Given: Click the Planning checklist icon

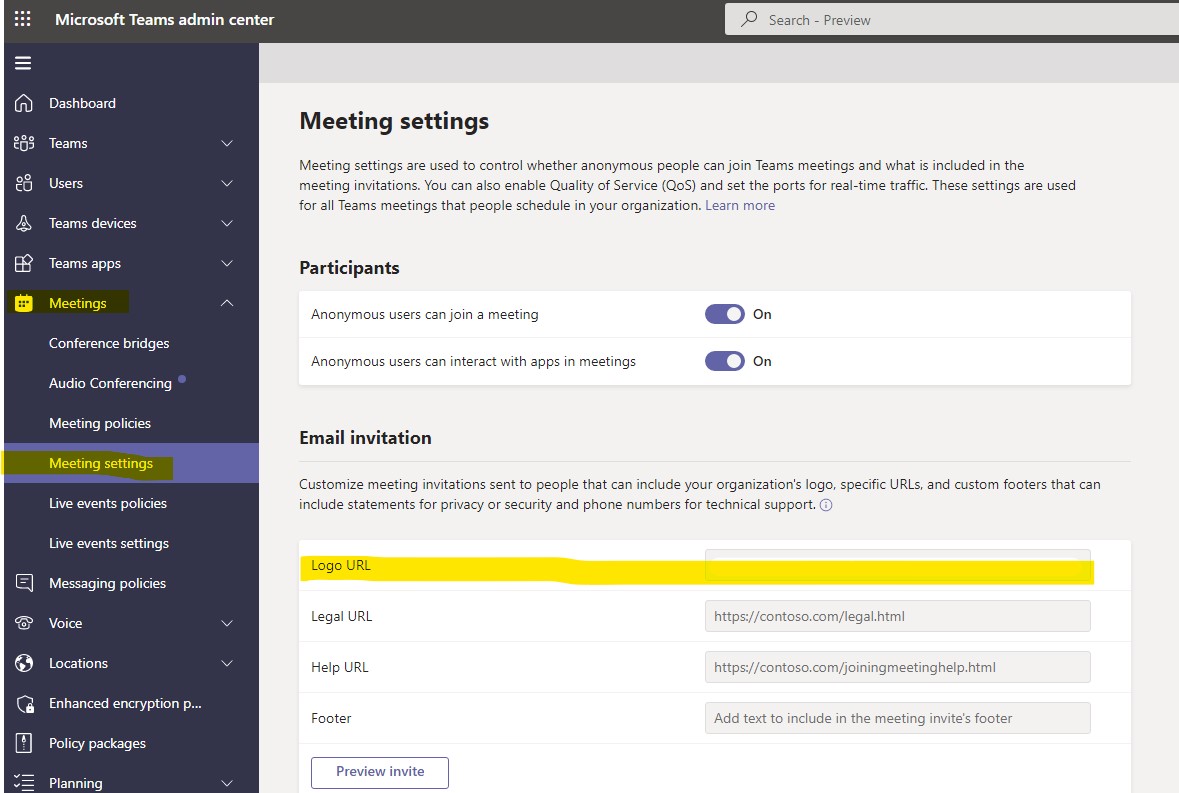Looking at the screenshot, I should click(x=24, y=782).
